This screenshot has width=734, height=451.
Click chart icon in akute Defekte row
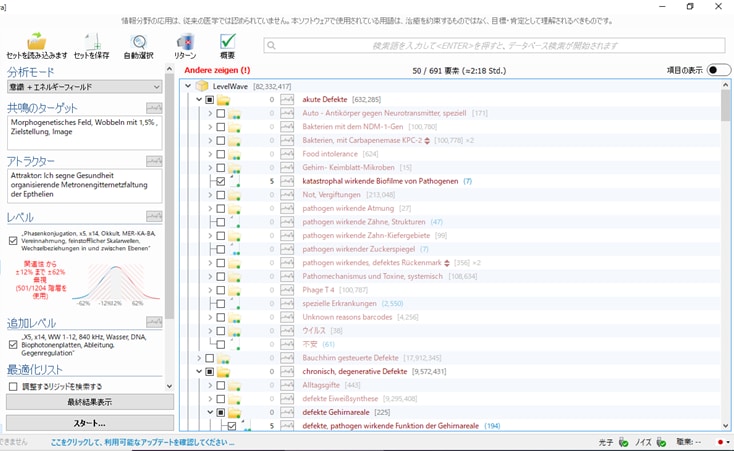pos(287,99)
